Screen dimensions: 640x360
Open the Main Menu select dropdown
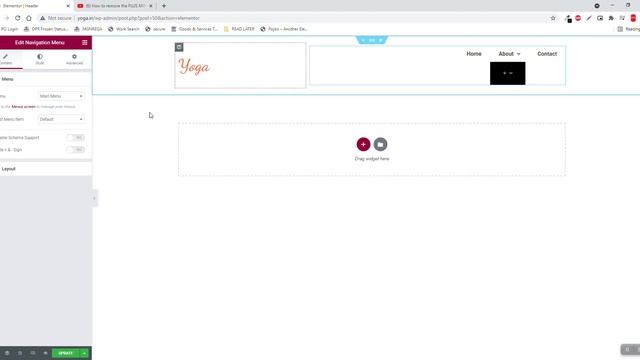point(61,96)
